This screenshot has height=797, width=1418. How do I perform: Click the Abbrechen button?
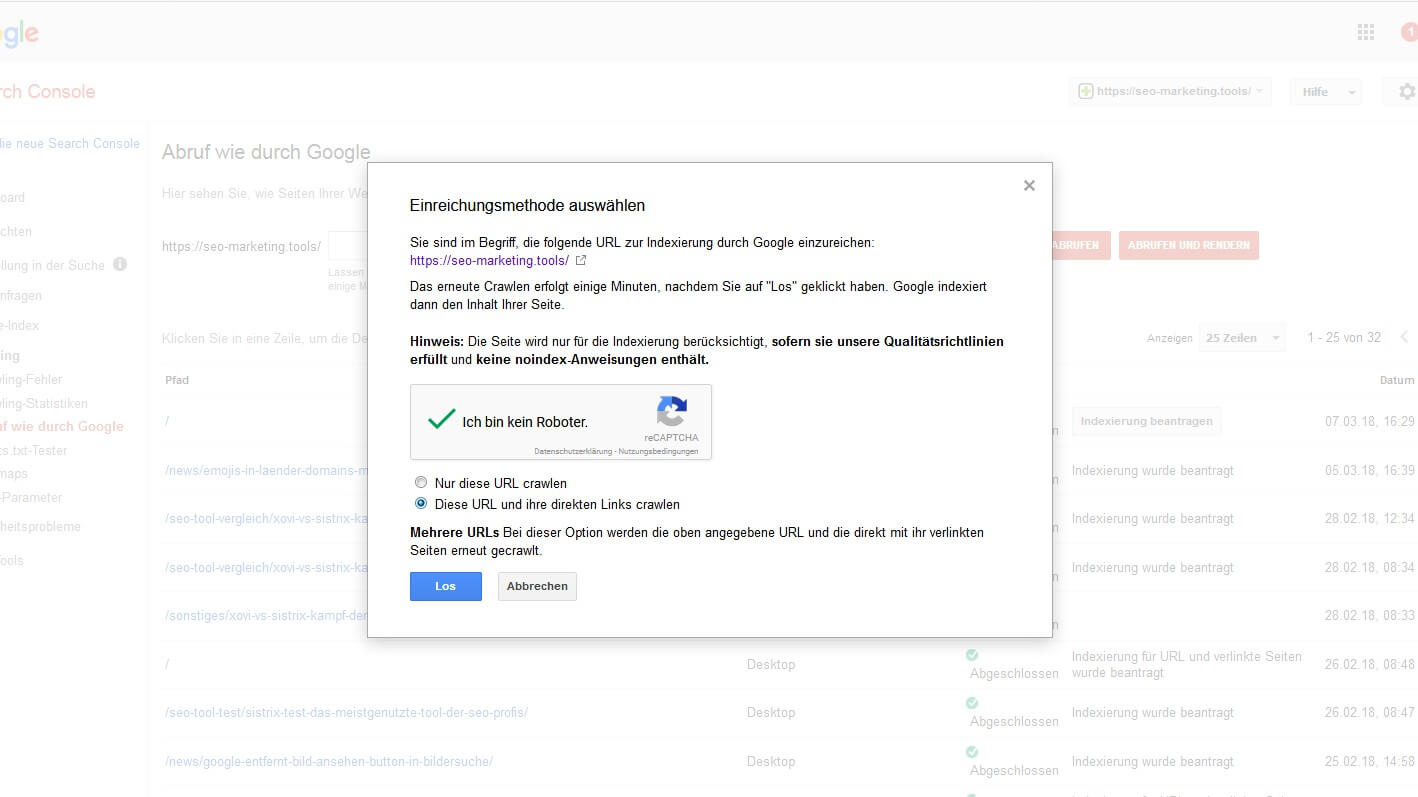(537, 586)
